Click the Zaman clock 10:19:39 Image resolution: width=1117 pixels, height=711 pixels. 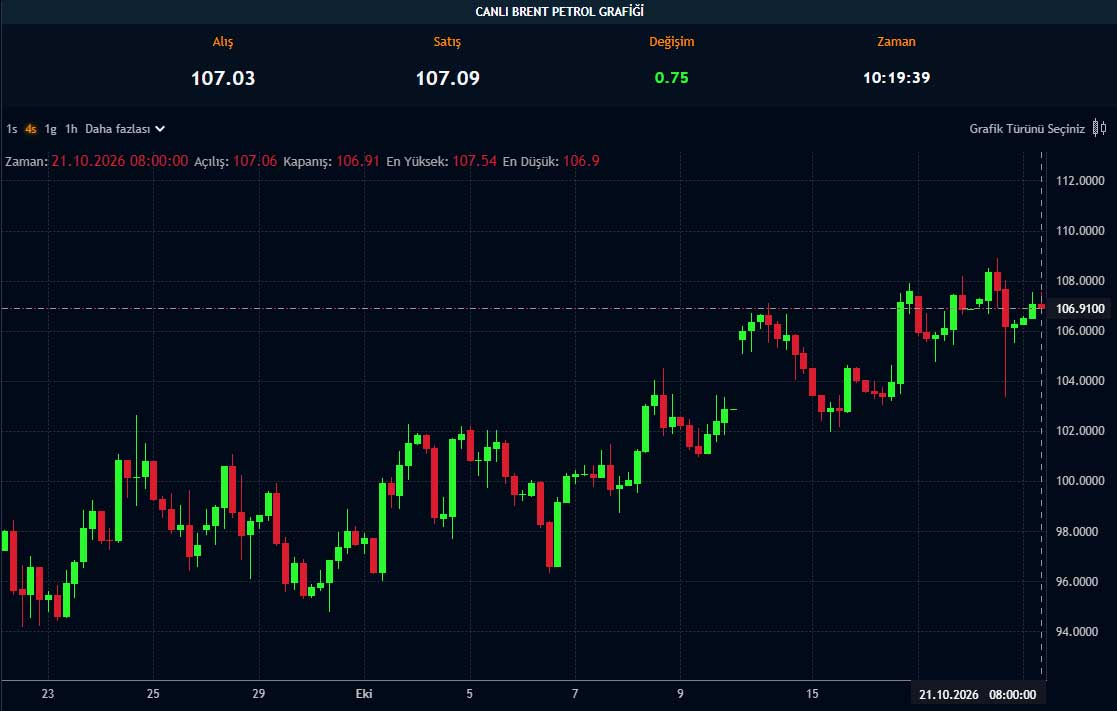896,78
